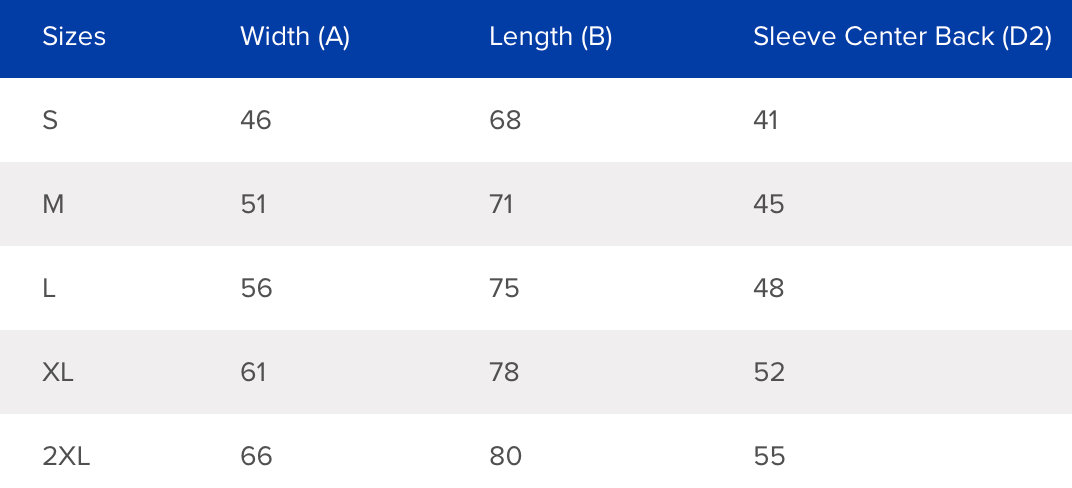Viewport: 1072px width, 488px height.
Task: Click width value 56 for size L
Action: point(256,289)
